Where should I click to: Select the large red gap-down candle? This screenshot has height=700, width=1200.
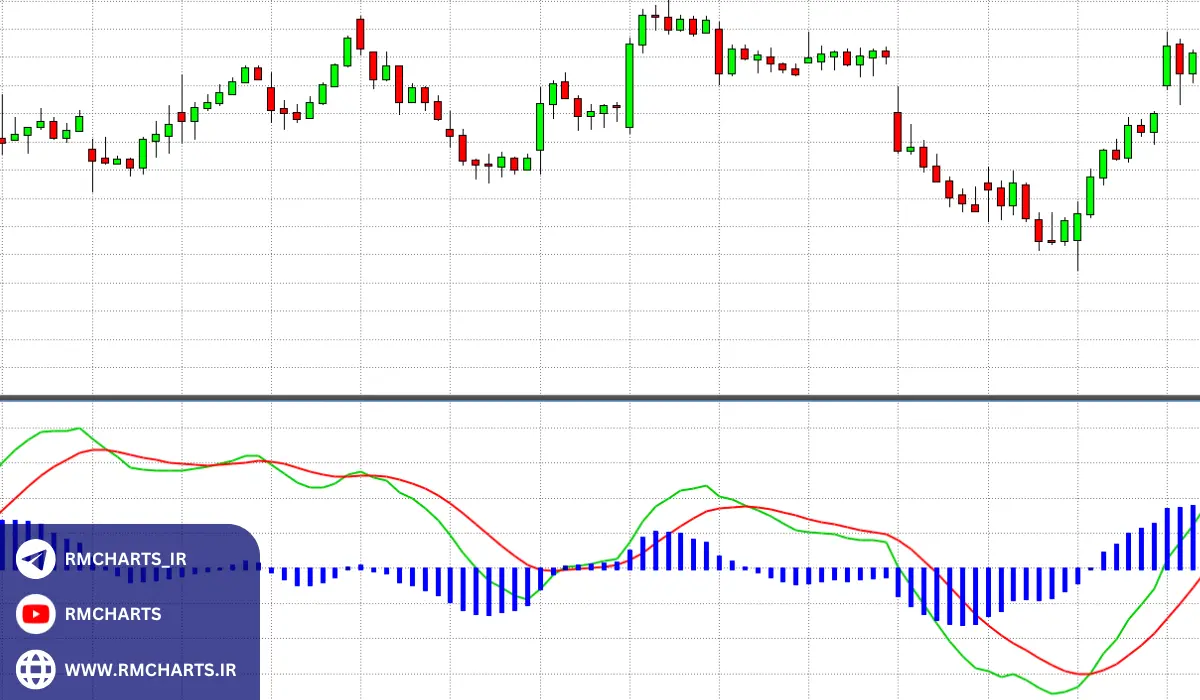[897, 131]
